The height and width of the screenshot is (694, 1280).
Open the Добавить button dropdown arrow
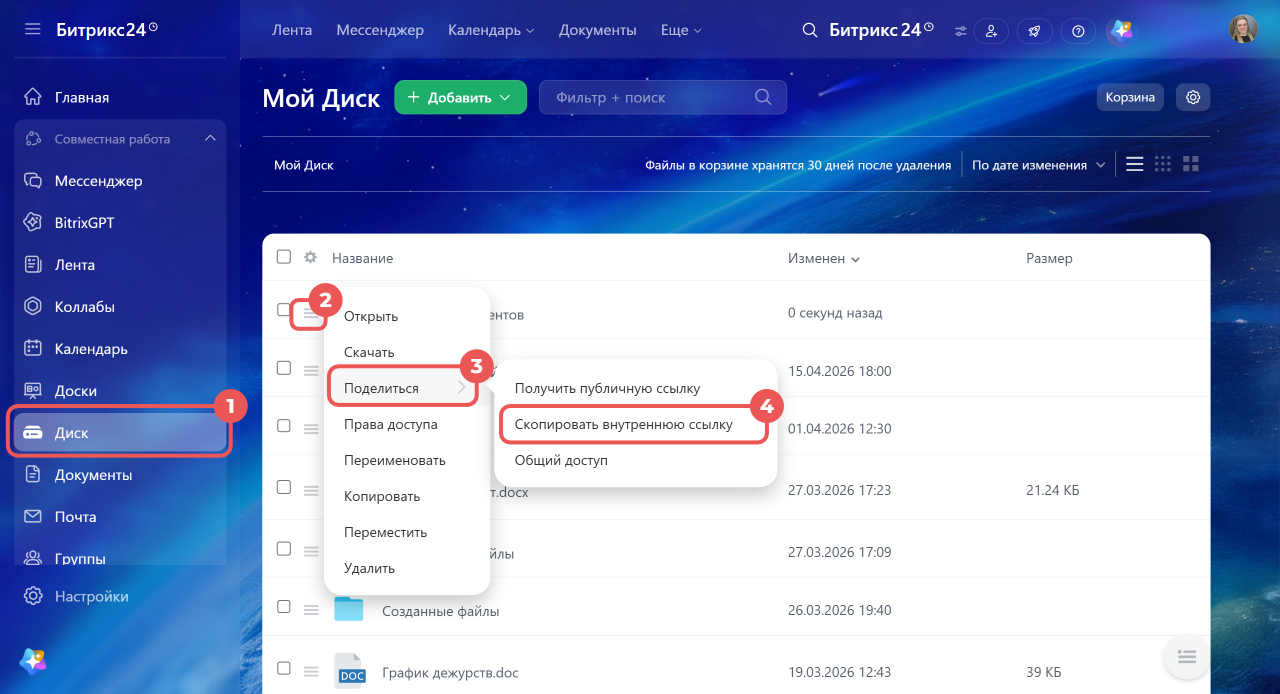[x=506, y=98]
